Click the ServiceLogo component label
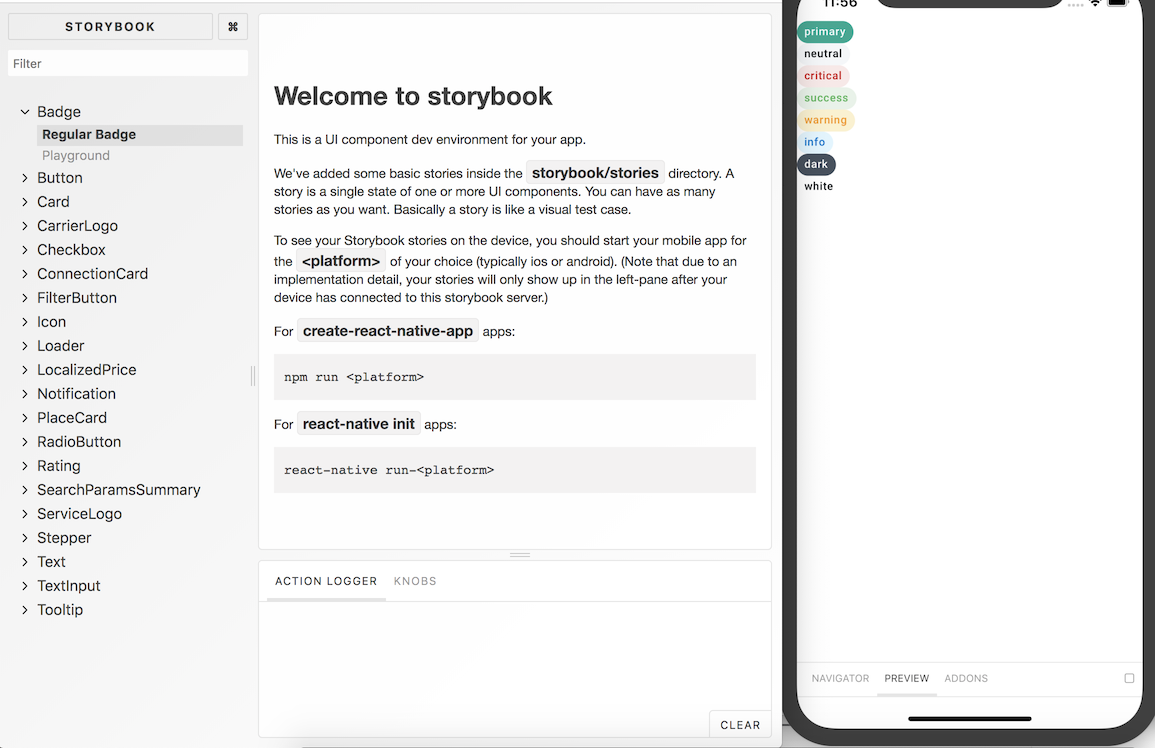 (x=80, y=514)
